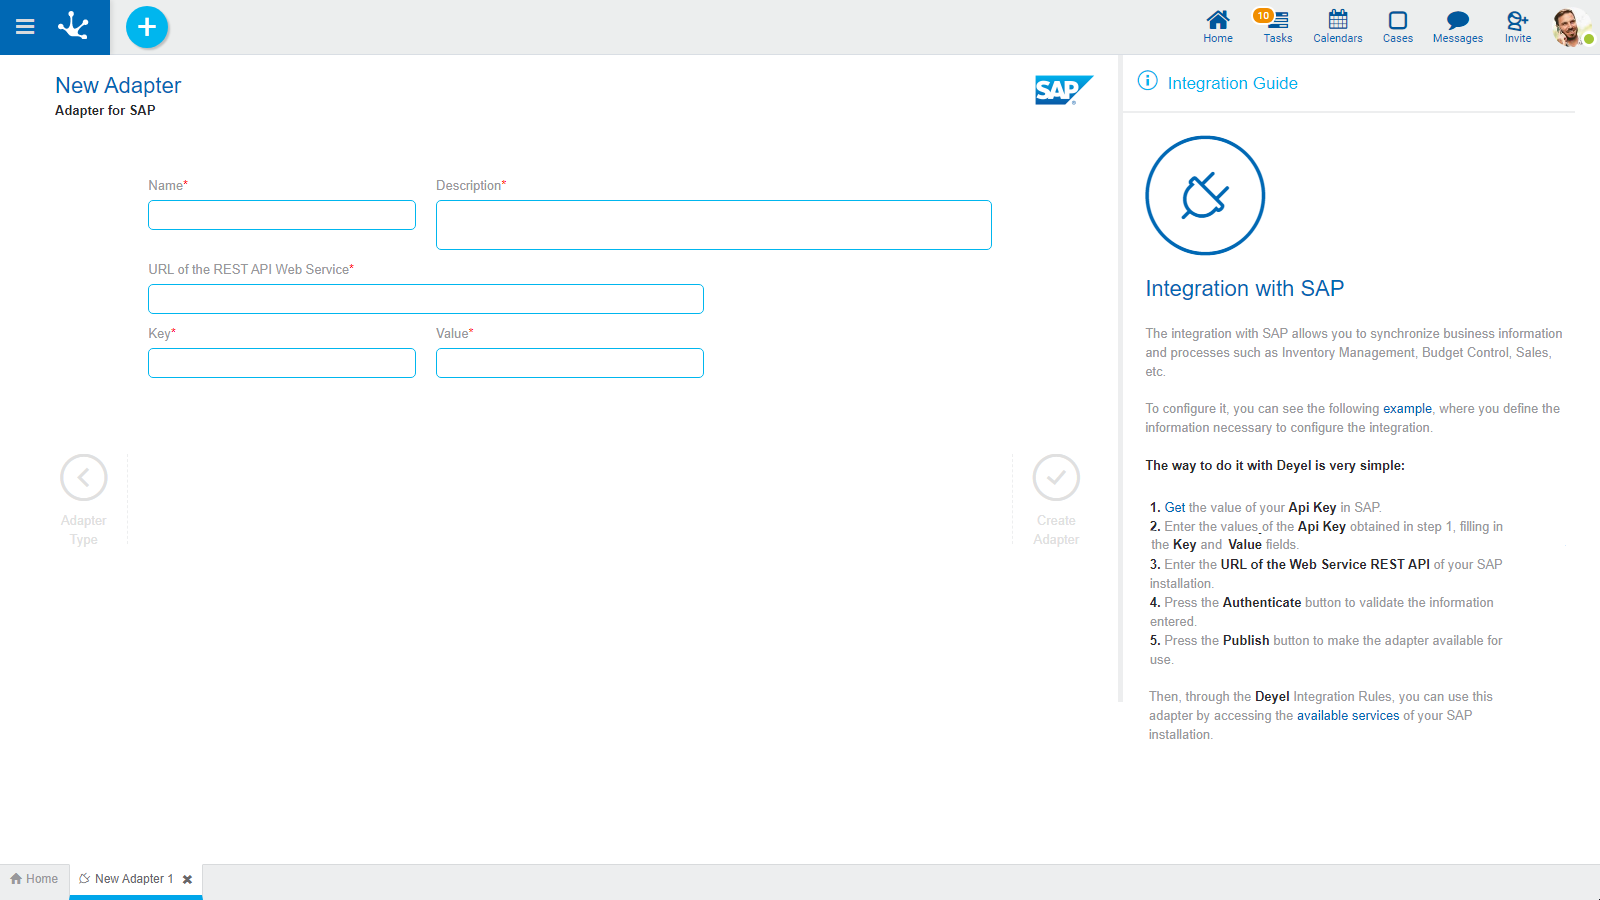Open Messages chat icon

coord(1457,27)
